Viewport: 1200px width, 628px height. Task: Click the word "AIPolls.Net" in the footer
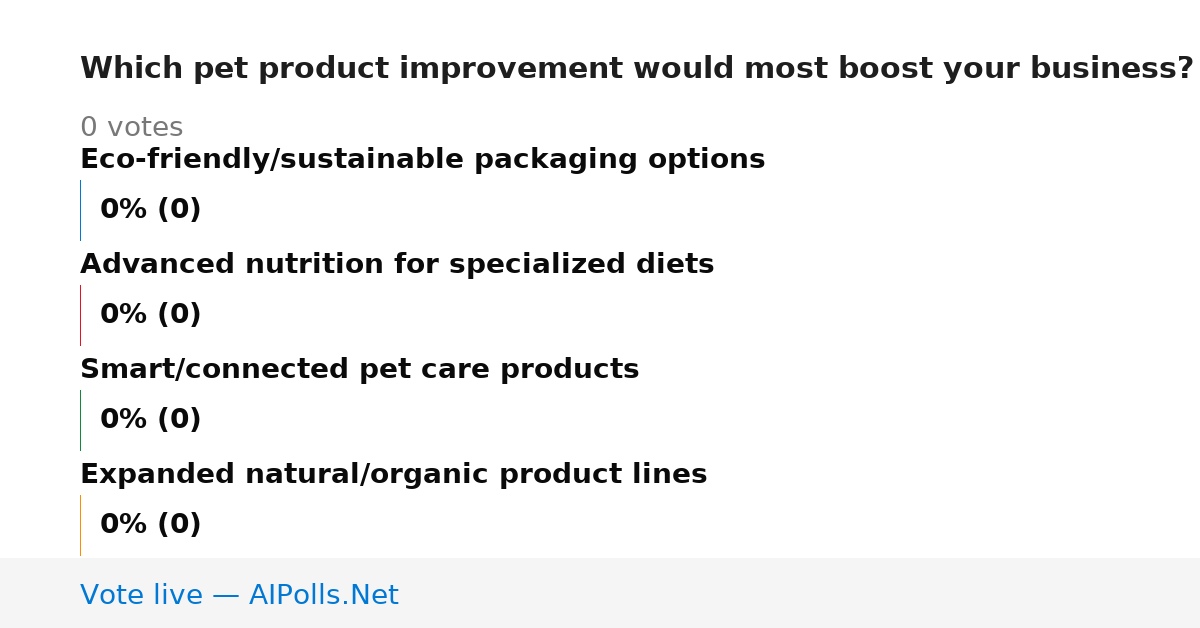pyautogui.click(x=323, y=595)
